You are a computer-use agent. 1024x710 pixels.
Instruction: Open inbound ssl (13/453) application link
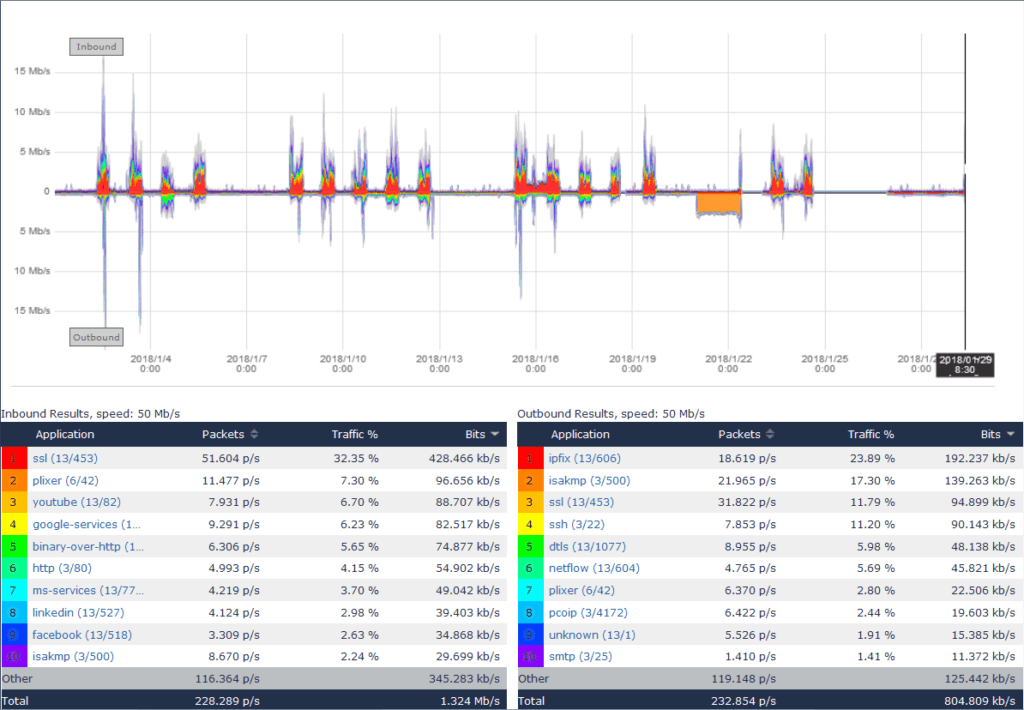click(65, 459)
